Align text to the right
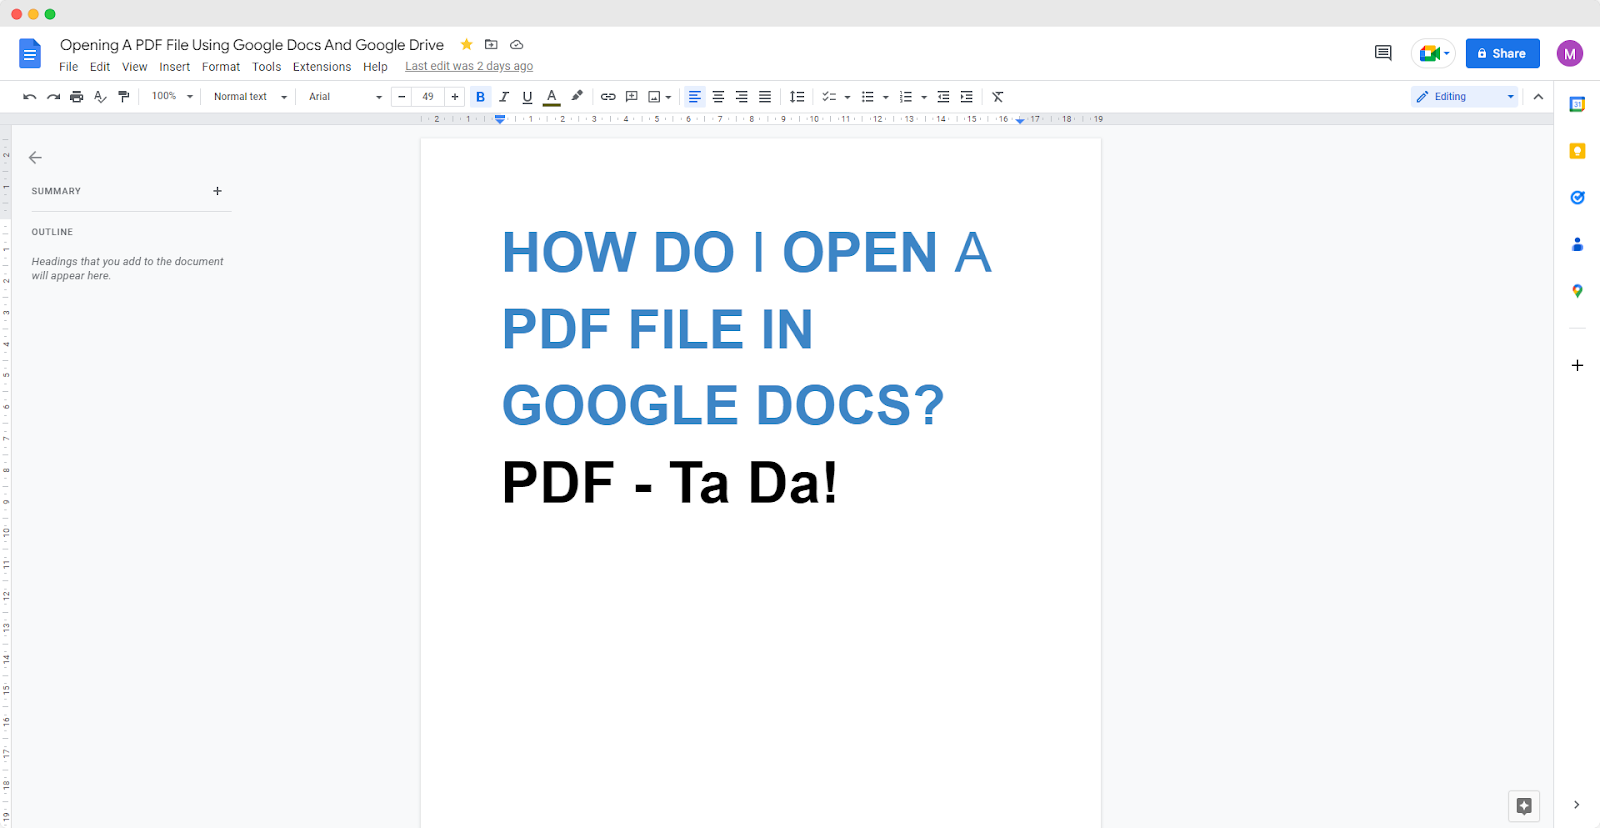Viewport: 1600px width, 828px height. (742, 97)
